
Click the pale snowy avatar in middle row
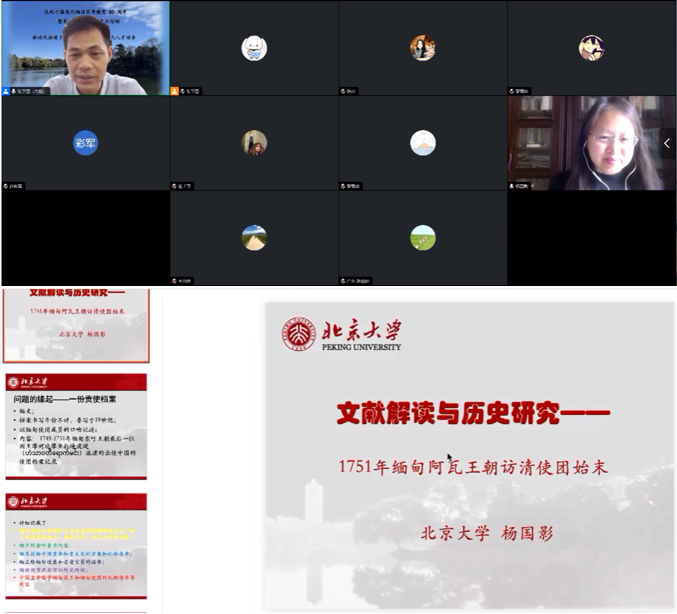pos(423,142)
